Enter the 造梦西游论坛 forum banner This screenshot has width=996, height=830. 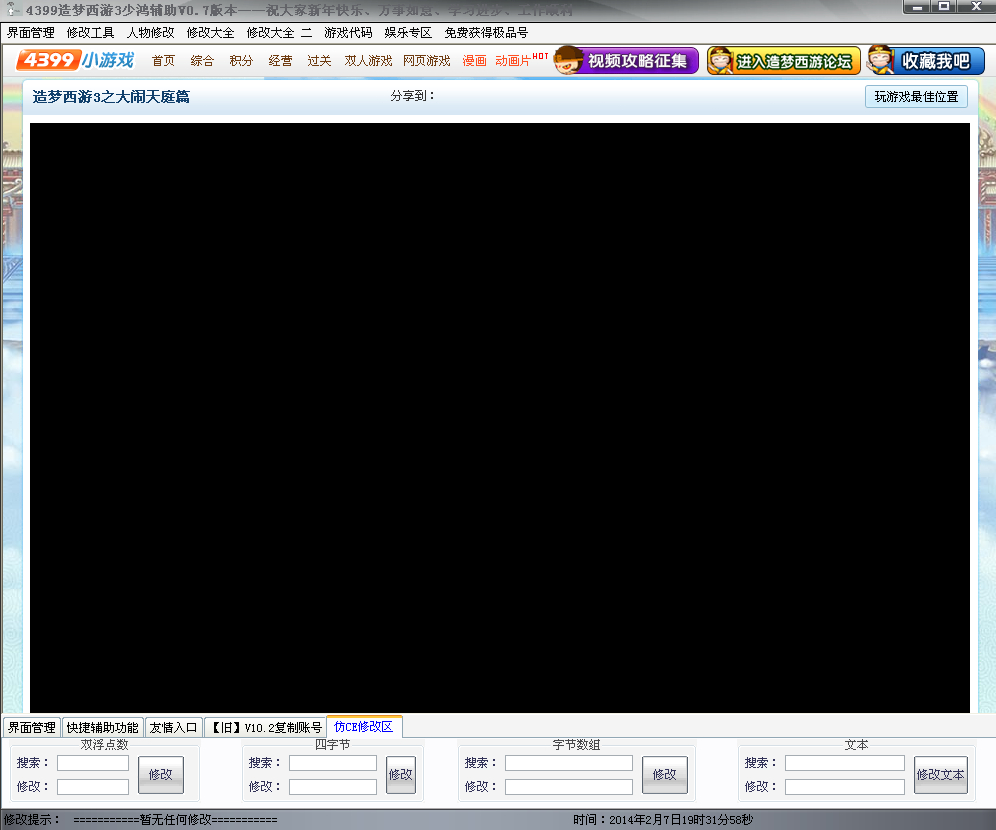point(783,60)
